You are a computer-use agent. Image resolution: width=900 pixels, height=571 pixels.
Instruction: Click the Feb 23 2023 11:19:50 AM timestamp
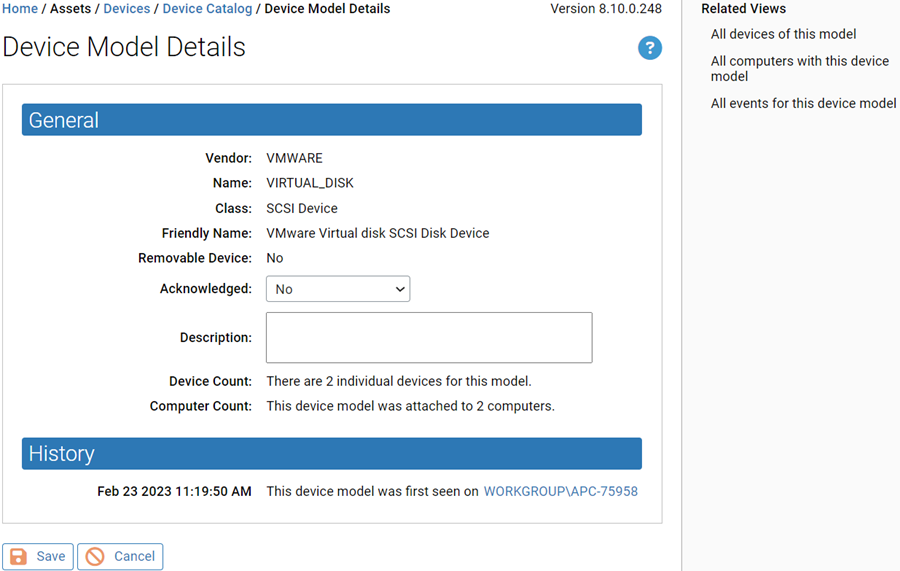(174, 491)
